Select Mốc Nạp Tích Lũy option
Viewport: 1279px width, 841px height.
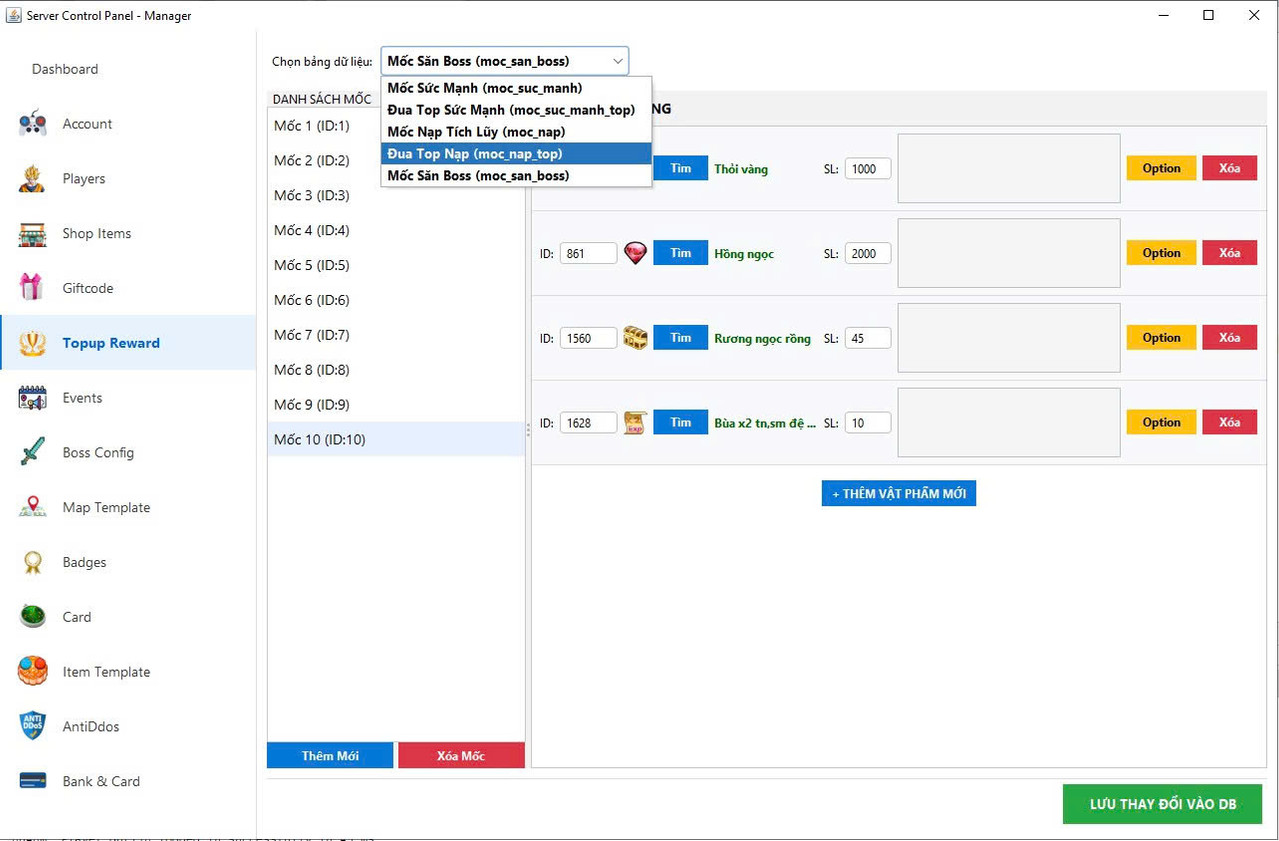point(516,132)
